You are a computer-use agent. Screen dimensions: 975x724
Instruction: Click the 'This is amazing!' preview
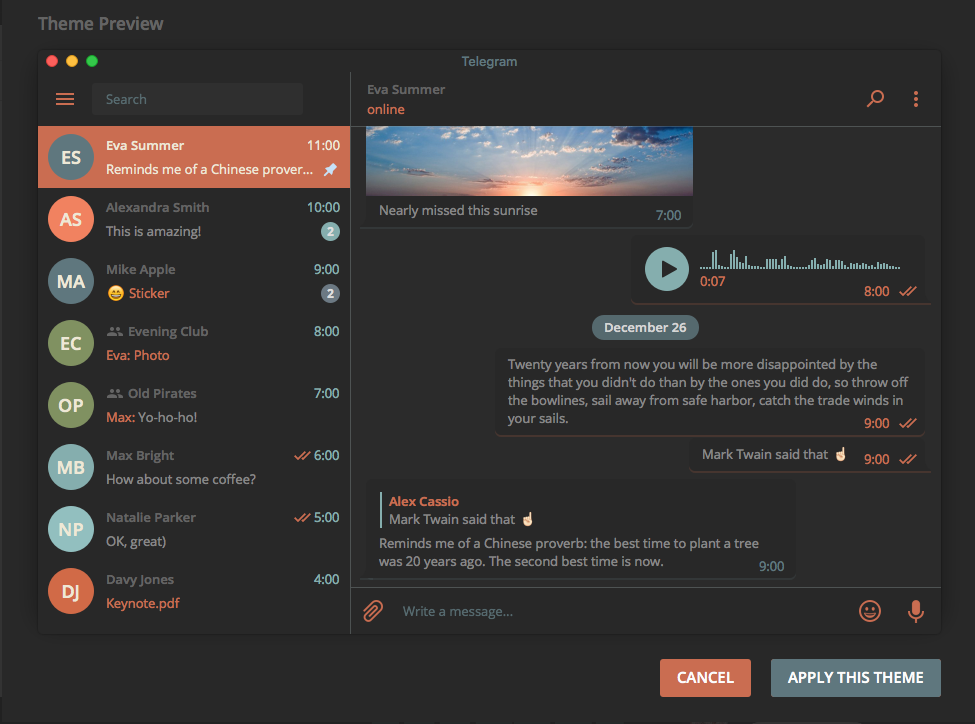tap(153, 231)
